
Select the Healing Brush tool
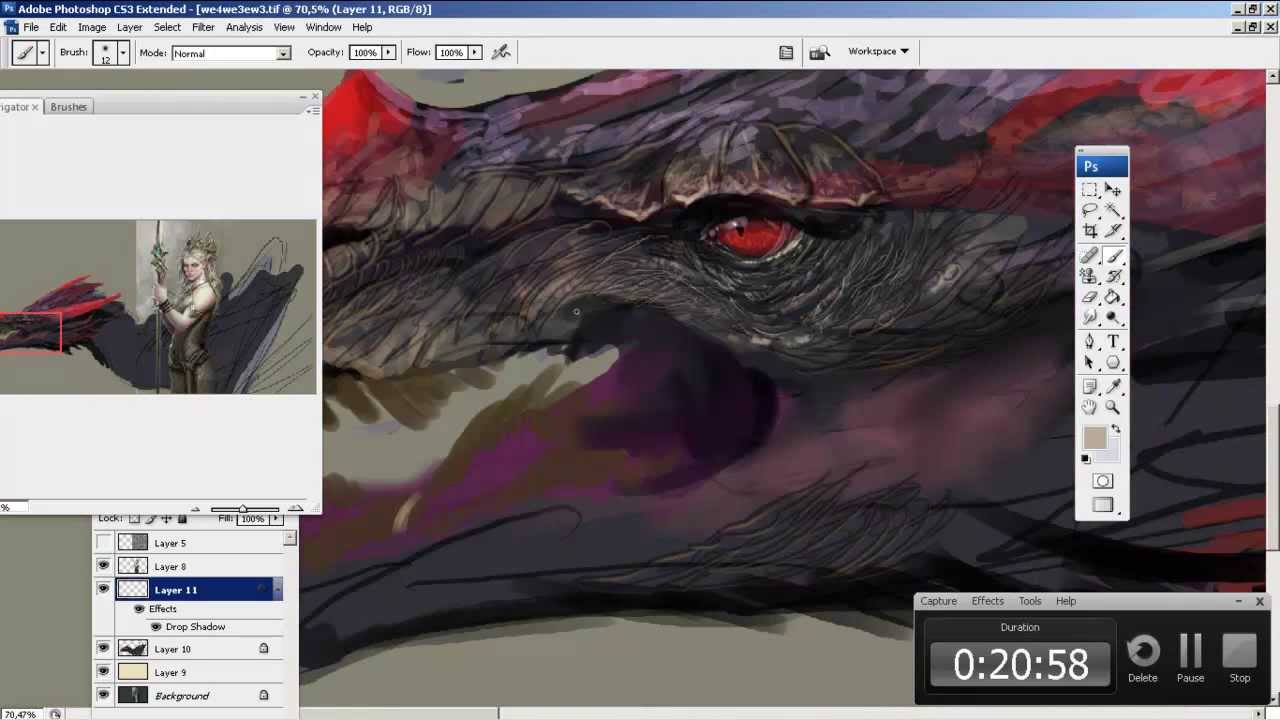1090,256
